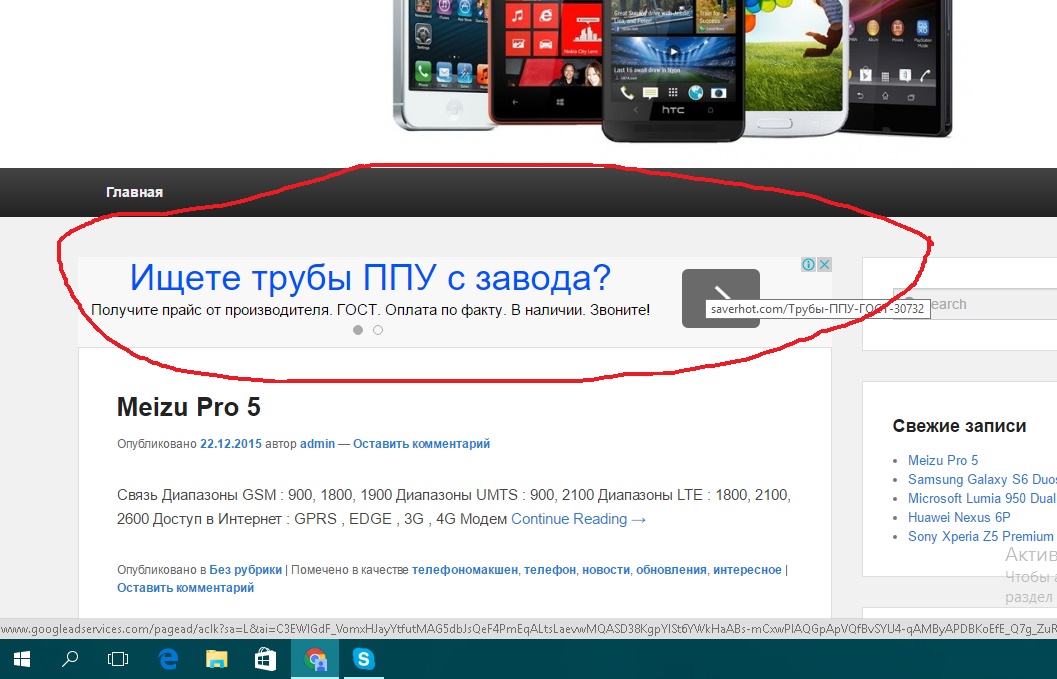Click top Оставить комментарий link
This screenshot has height=679, width=1057.
tap(421, 444)
